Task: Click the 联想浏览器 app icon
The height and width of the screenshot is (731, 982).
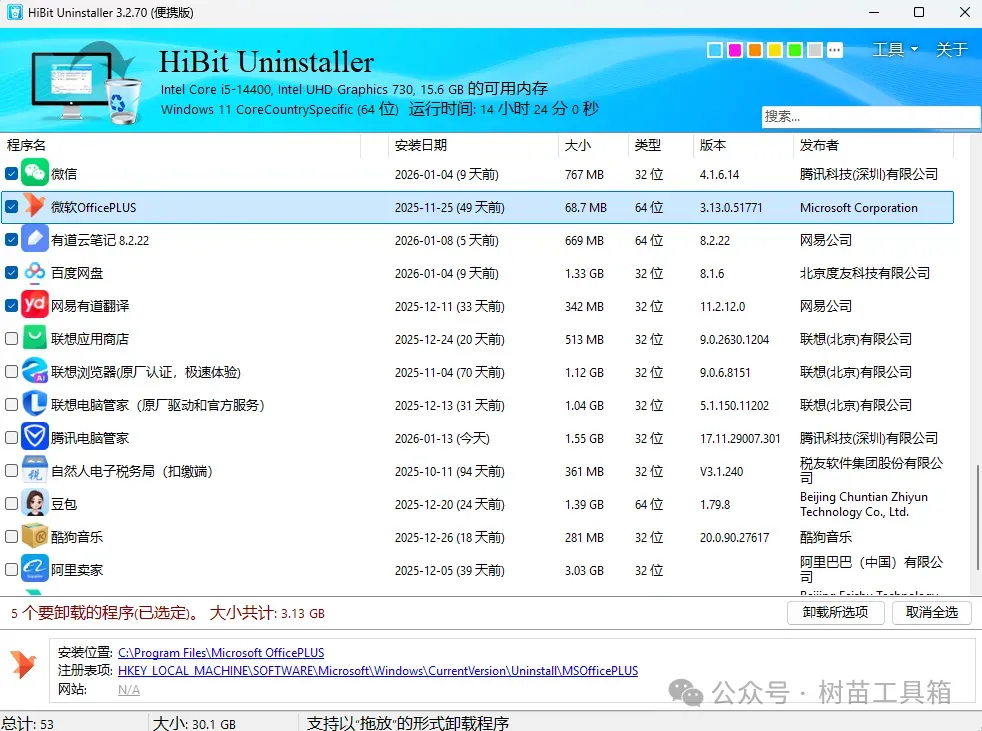Action: [34, 371]
